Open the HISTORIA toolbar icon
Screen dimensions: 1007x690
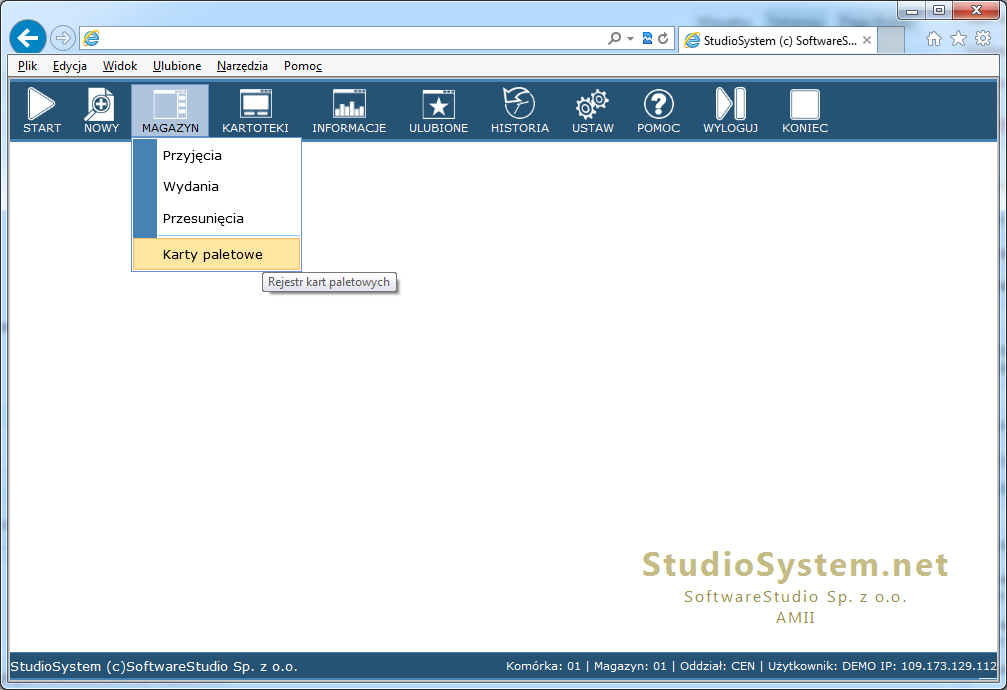519,110
